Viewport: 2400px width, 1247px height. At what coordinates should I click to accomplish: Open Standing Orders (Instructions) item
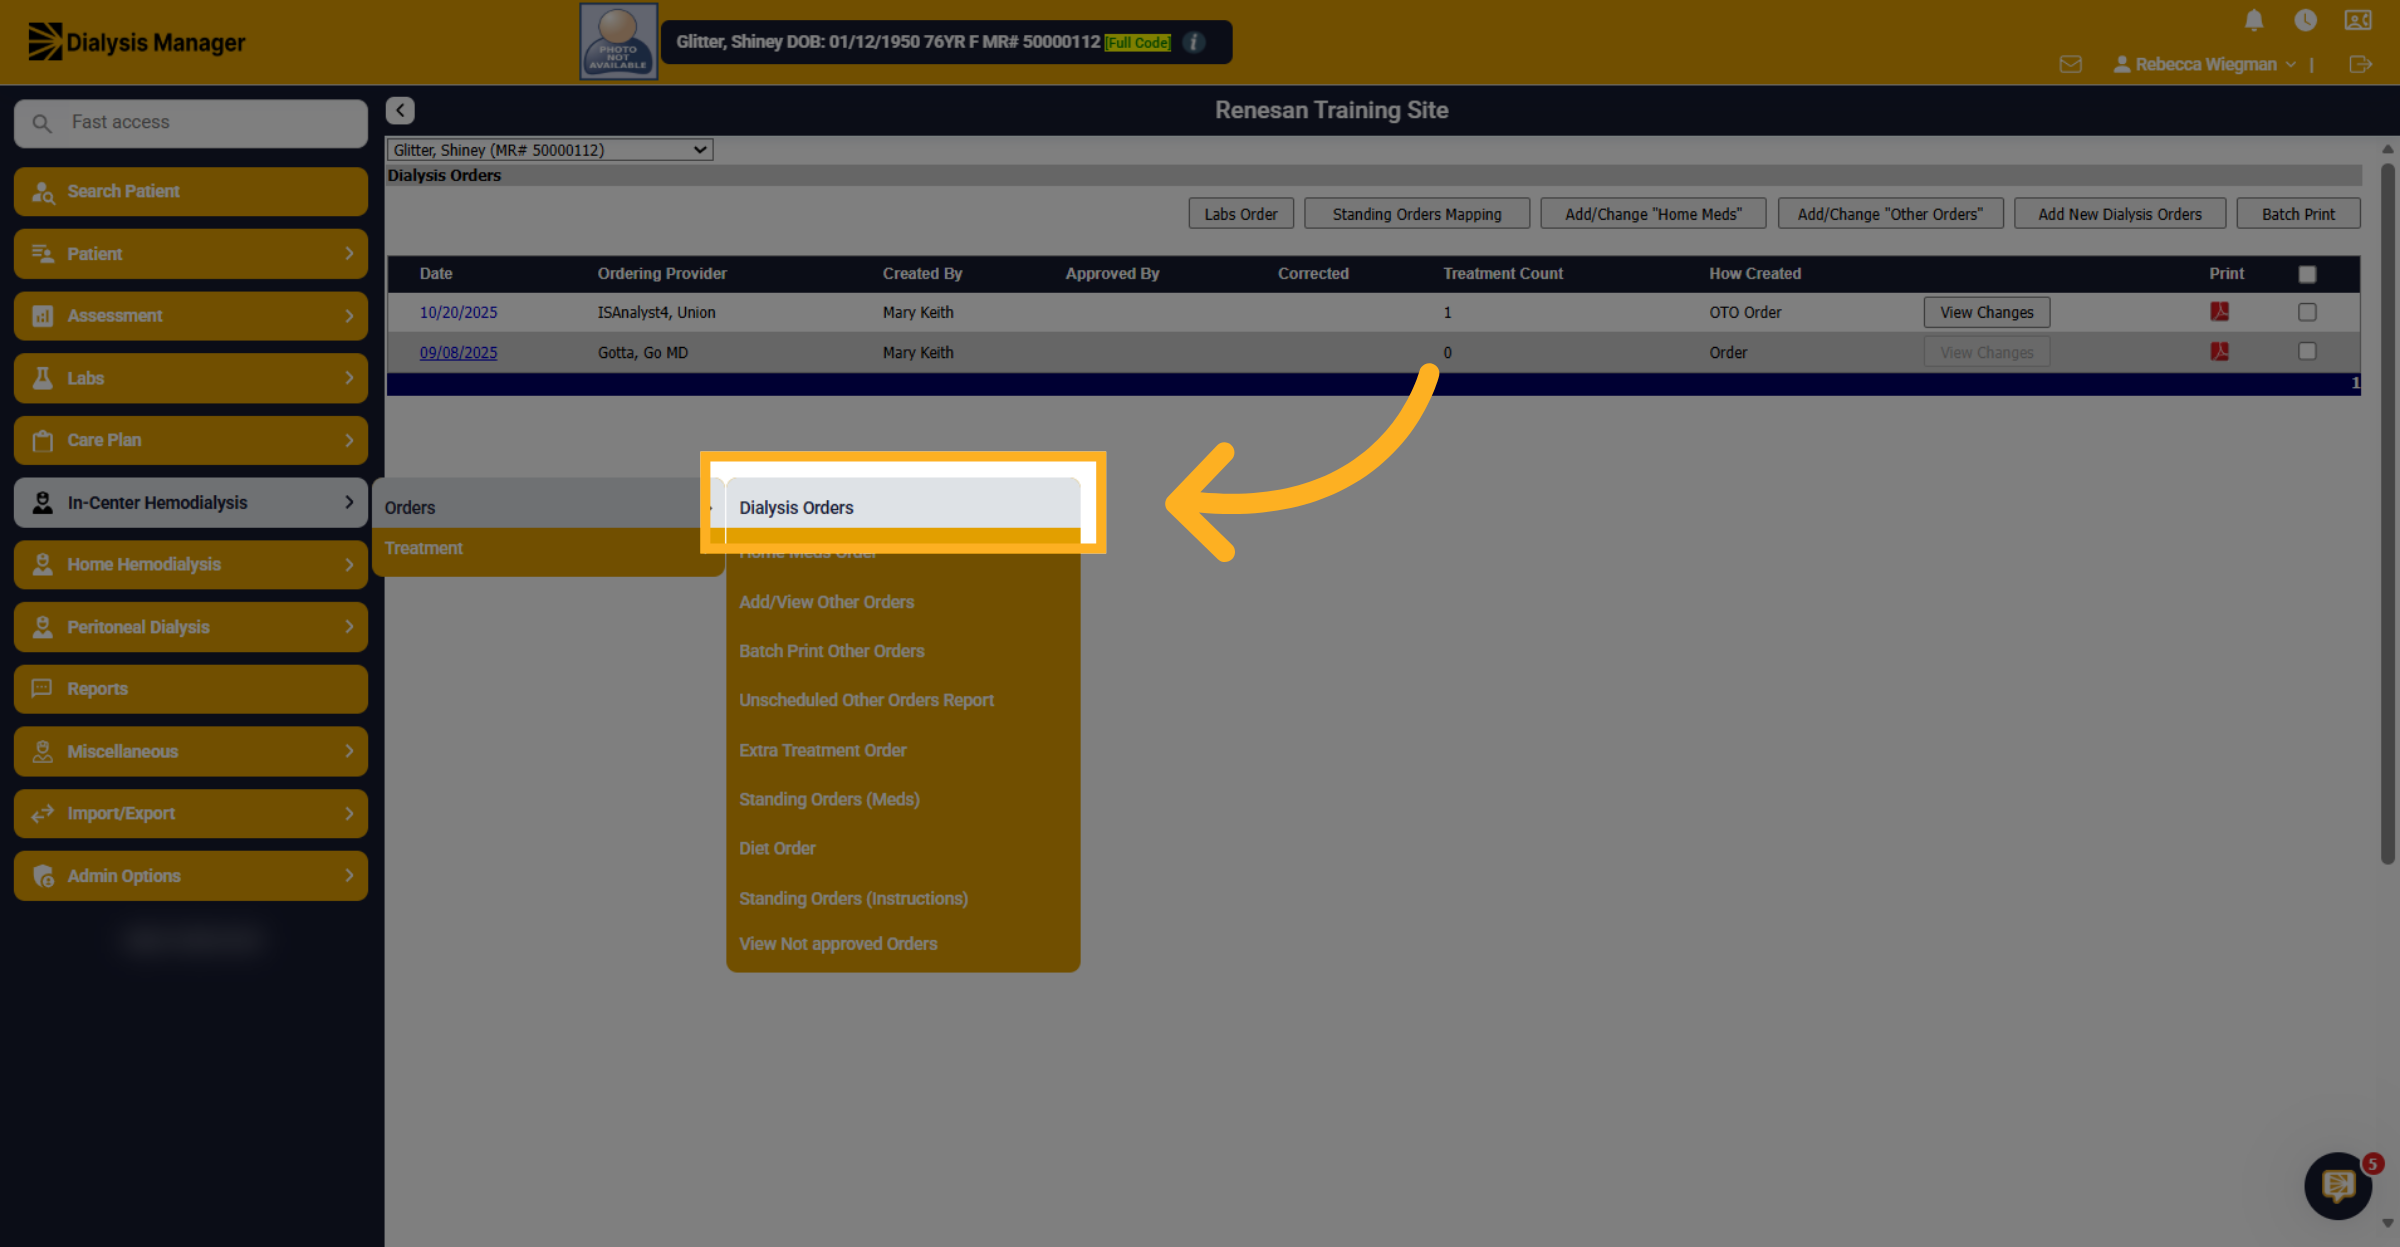tap(853, 898)
